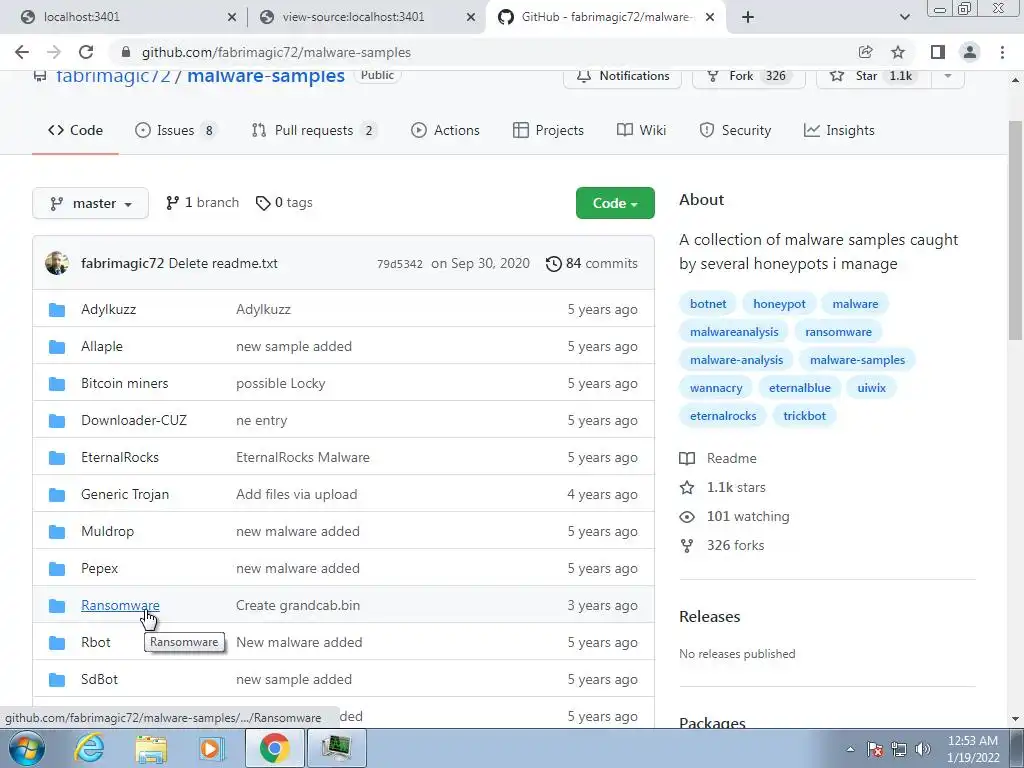Viewport: 1024px width, 768px height.
Task: Open the malware-samples repository name link
Action: [266, 76]
